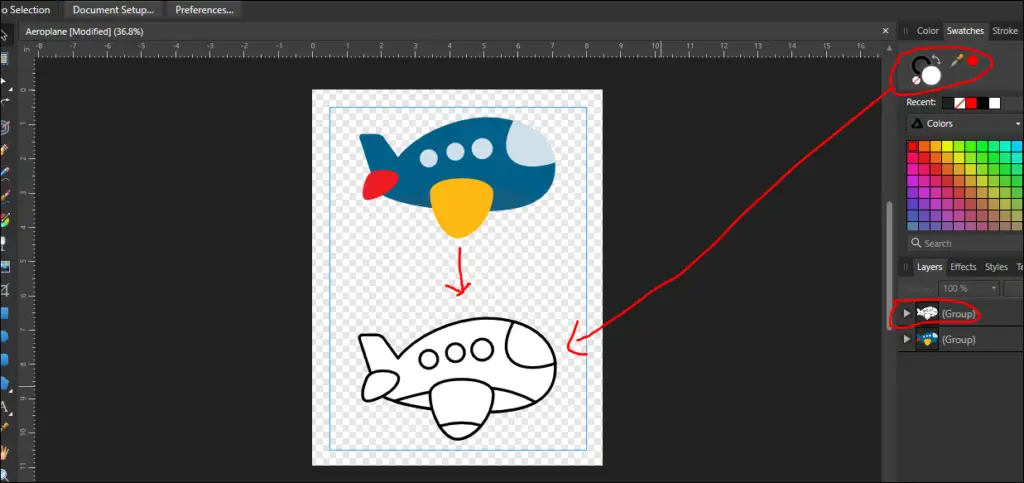Apply the picked red color dot
This screenshot has height=483, width=1024.
pyautogui.click(x=972, y=61)
